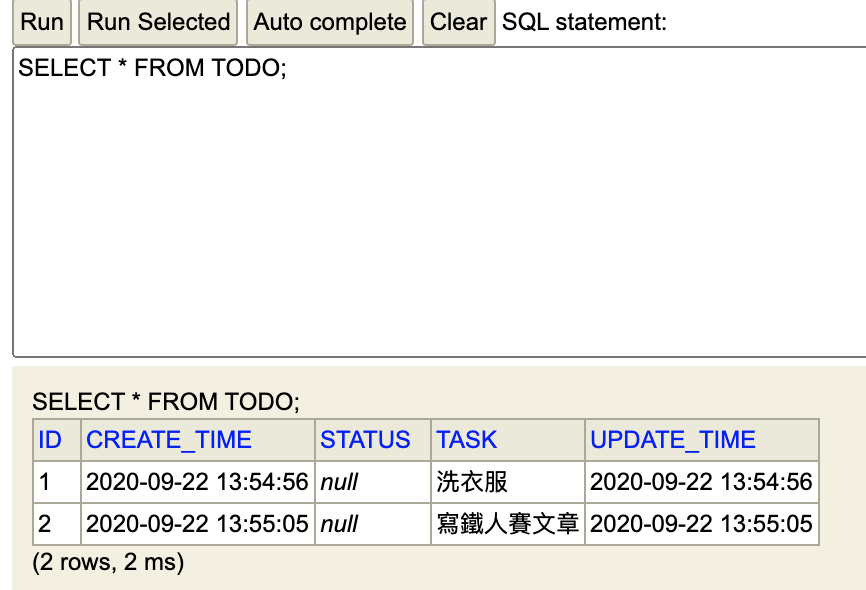Click the Run button

(x=42, y=22)
